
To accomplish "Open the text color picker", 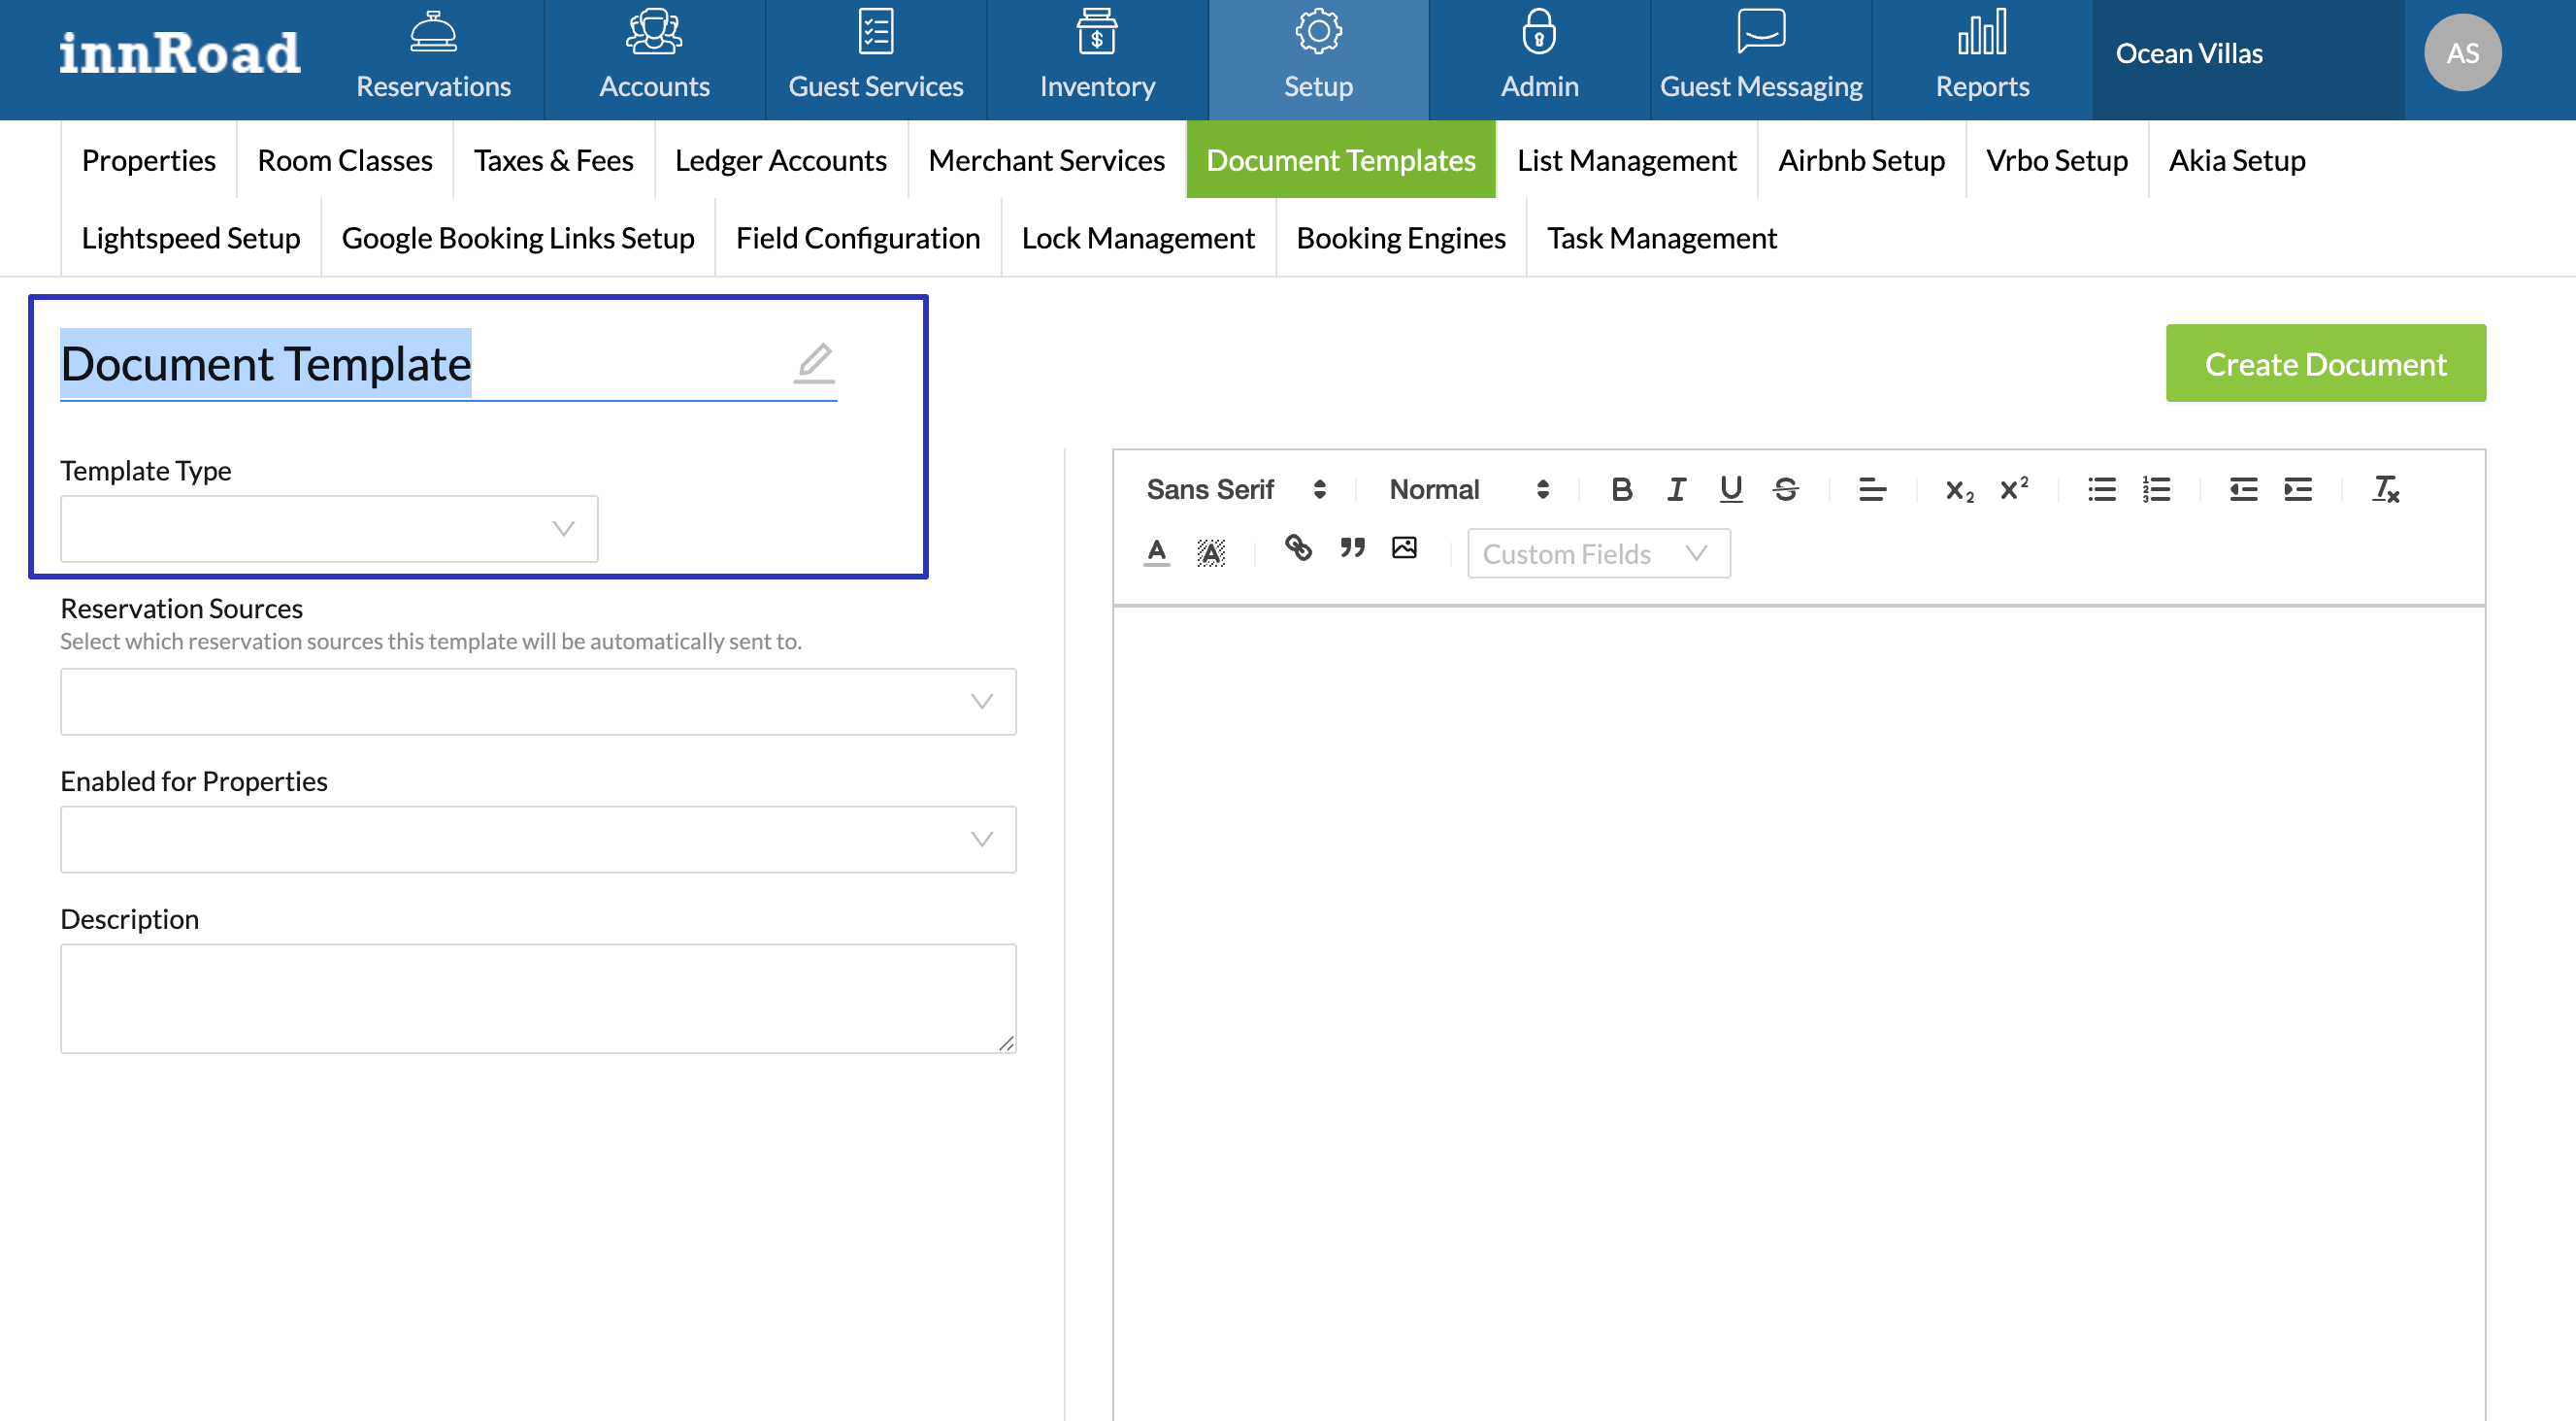I will [1156, 551].
